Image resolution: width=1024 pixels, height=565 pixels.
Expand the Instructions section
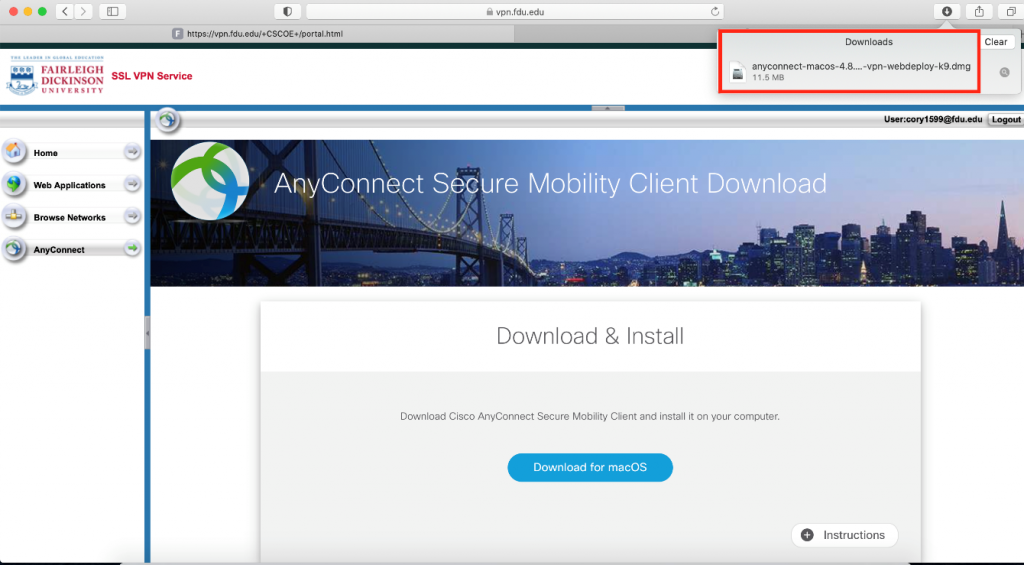[x=844, y=535]
